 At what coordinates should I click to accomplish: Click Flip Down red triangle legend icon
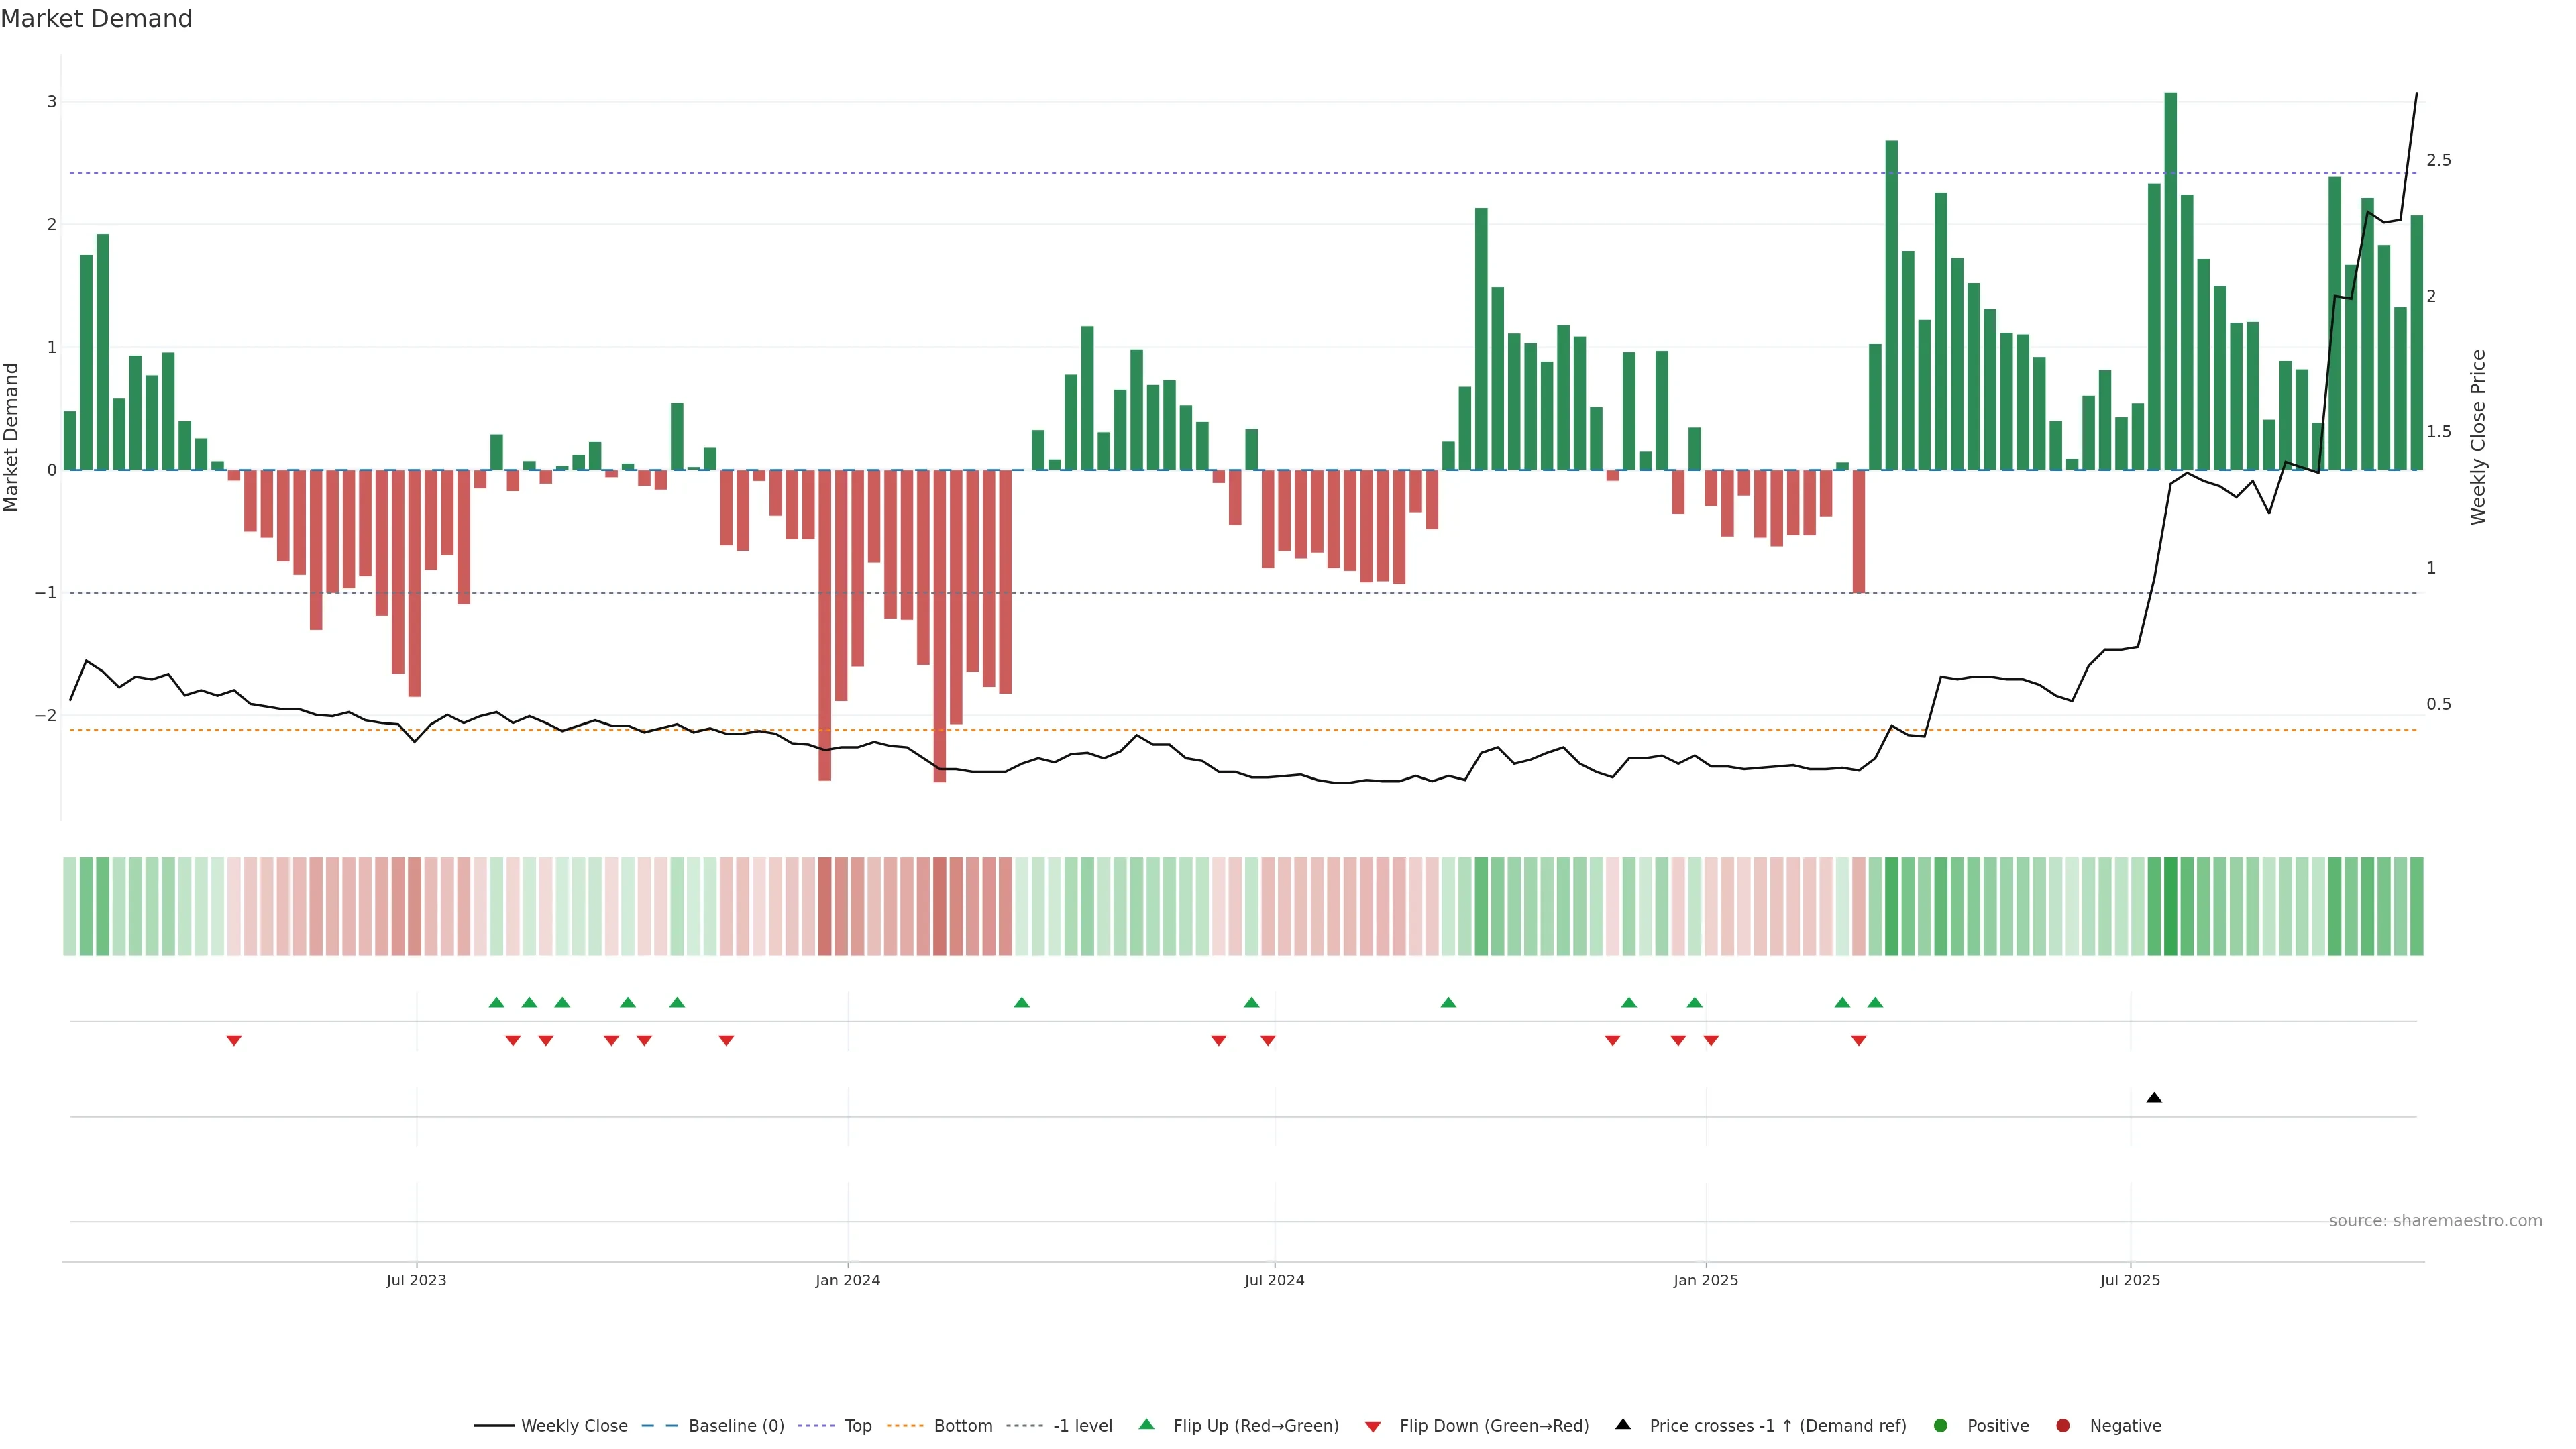(x=1373, y=1427)
